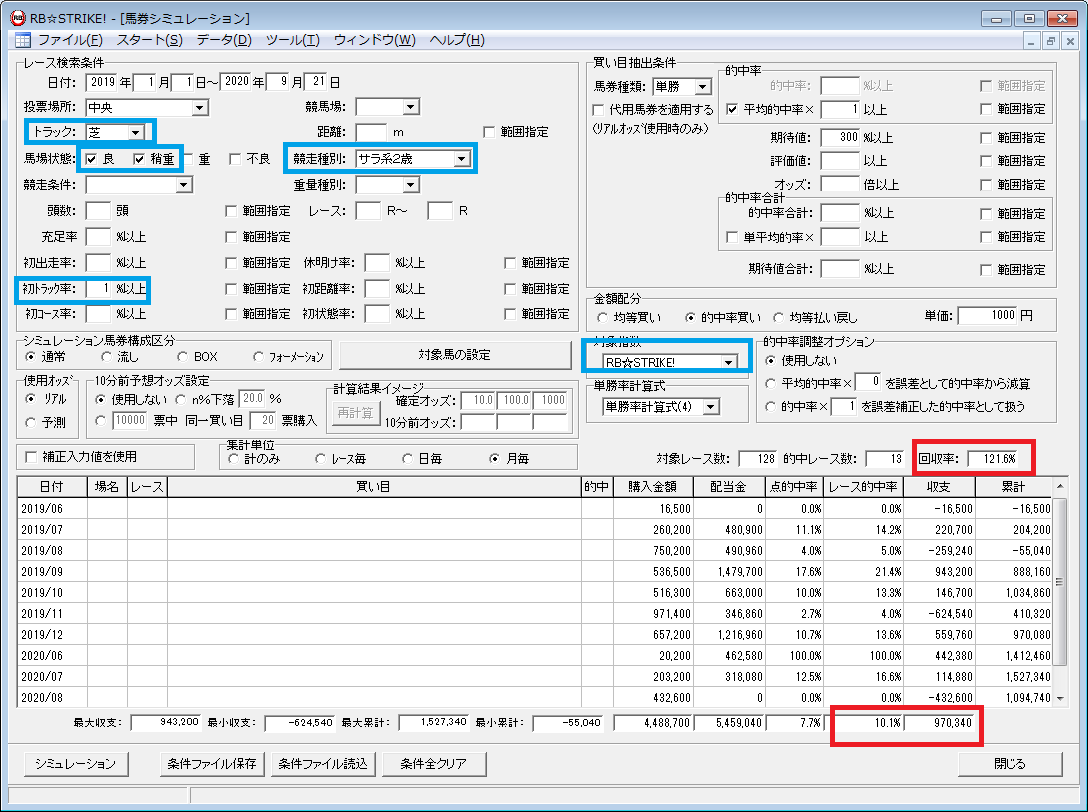Click the シミュレーション button
The height and width of the screenshot is (812, 1088).
click(76, 763)
